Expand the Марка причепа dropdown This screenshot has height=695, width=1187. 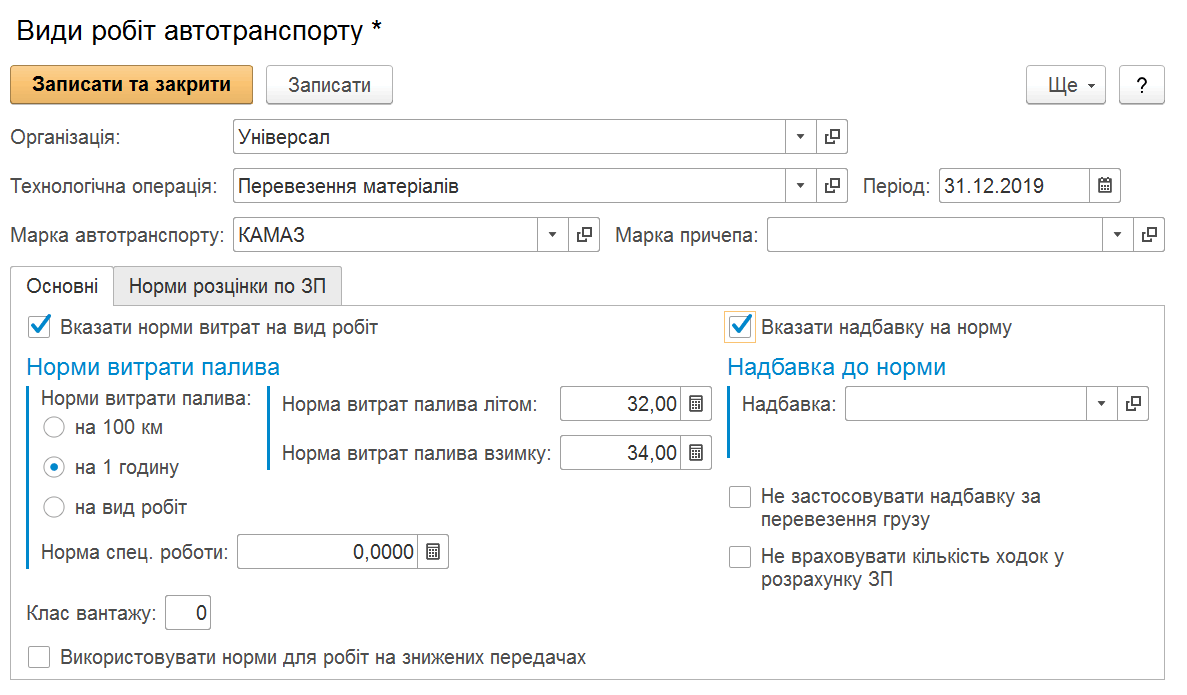[1117, 235]
